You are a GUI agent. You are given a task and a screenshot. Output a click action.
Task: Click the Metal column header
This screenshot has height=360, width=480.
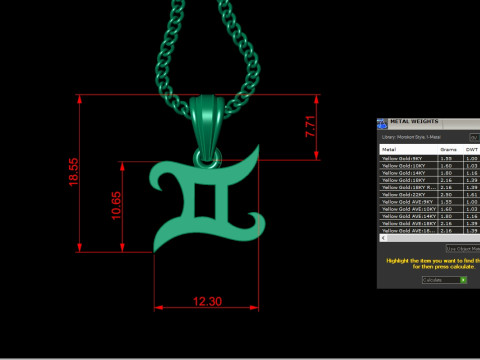point(408,149)
